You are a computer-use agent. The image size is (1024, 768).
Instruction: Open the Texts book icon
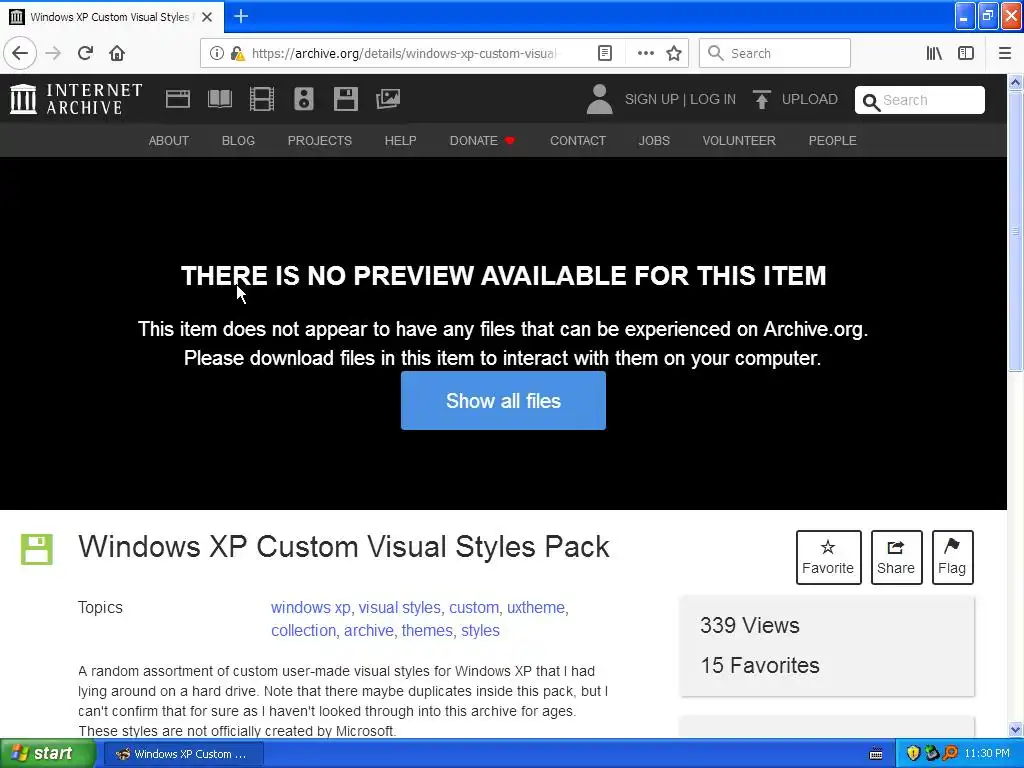pos(219,99)
